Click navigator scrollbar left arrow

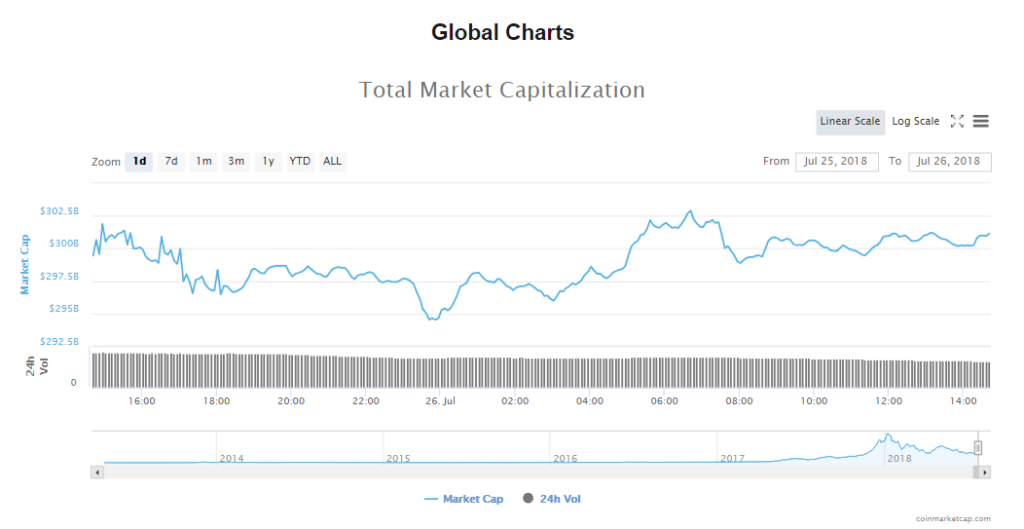[97, 471]
